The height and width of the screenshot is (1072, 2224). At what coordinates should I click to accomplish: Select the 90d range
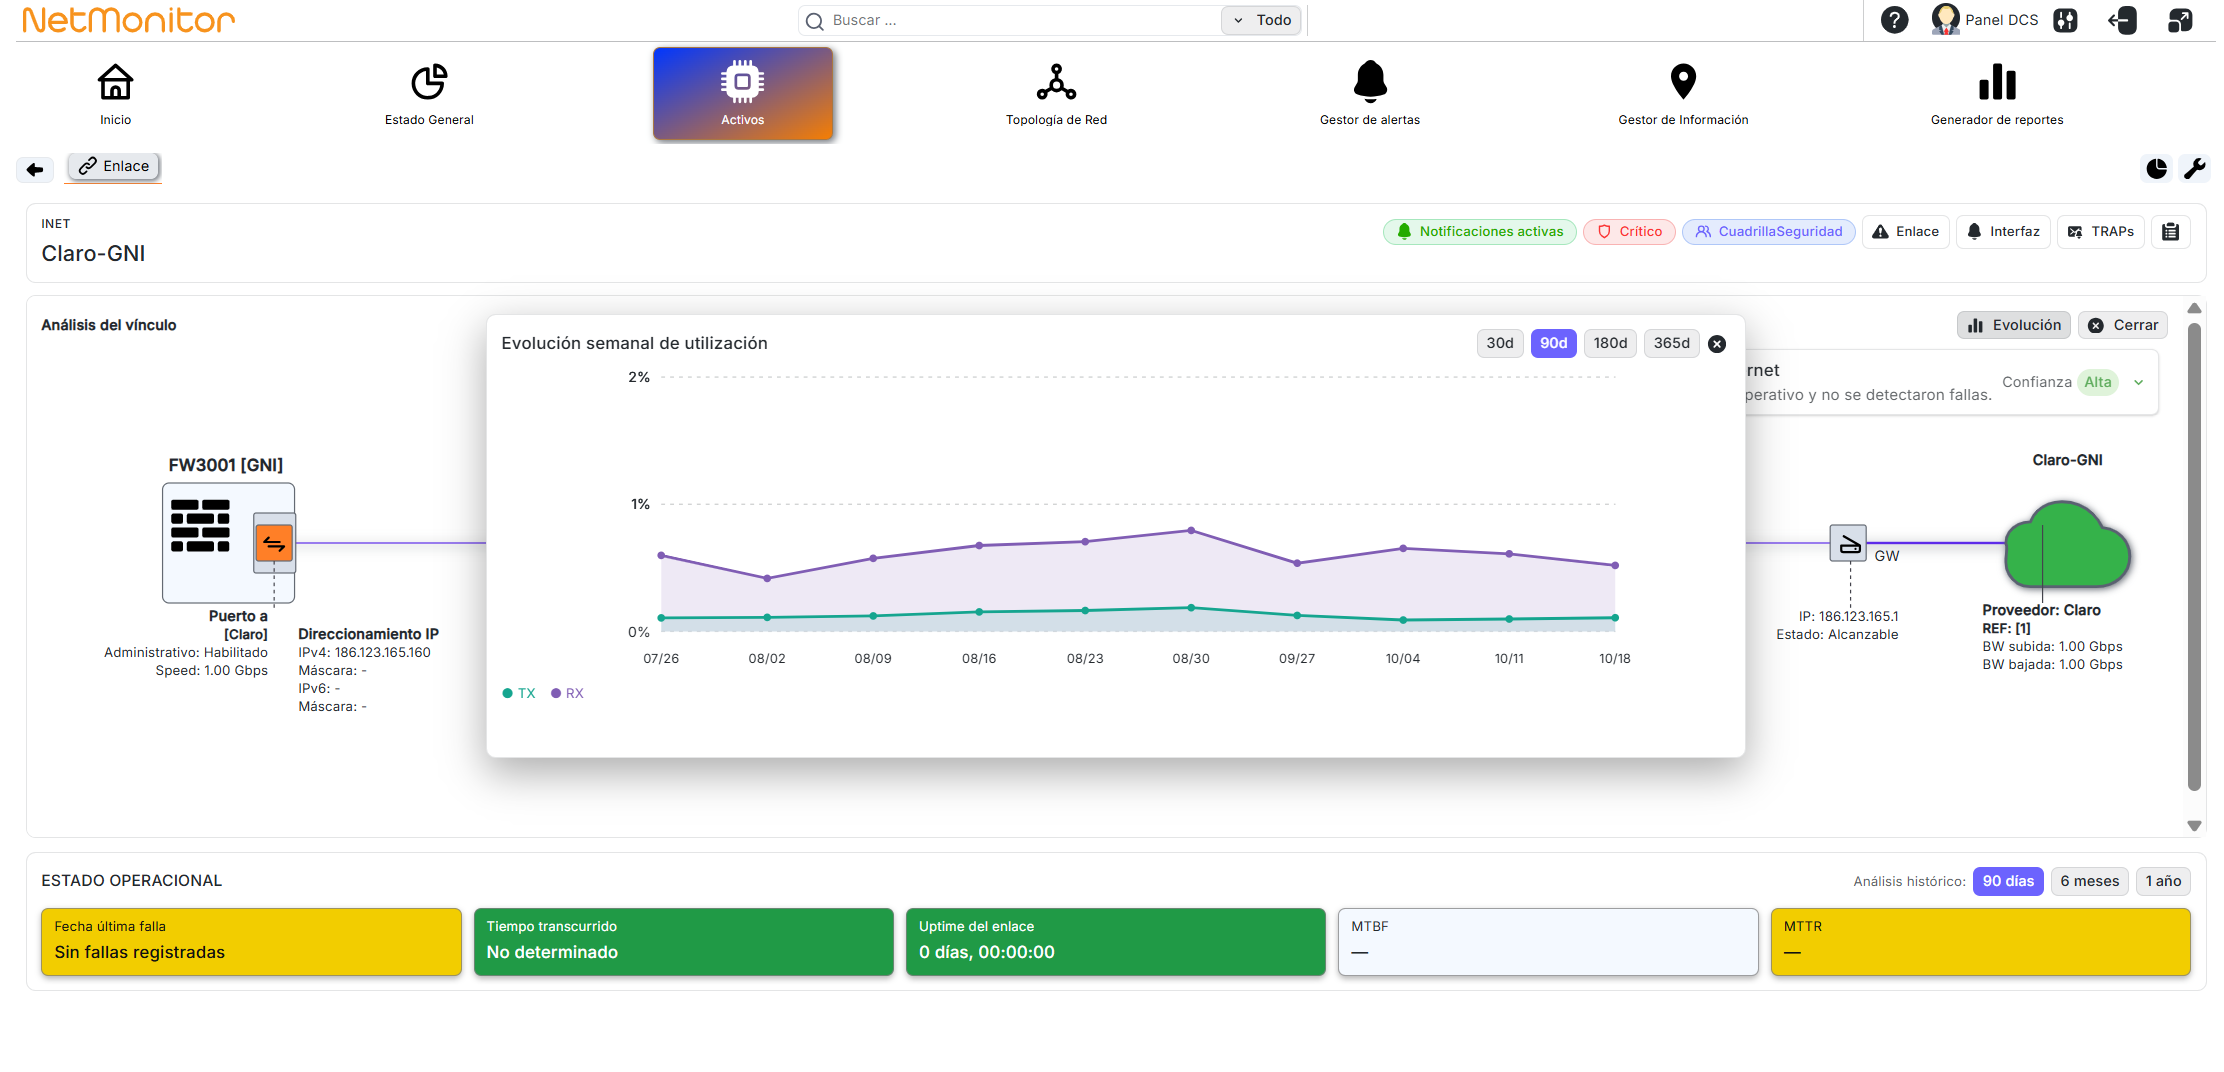[x=1554, y=343]
